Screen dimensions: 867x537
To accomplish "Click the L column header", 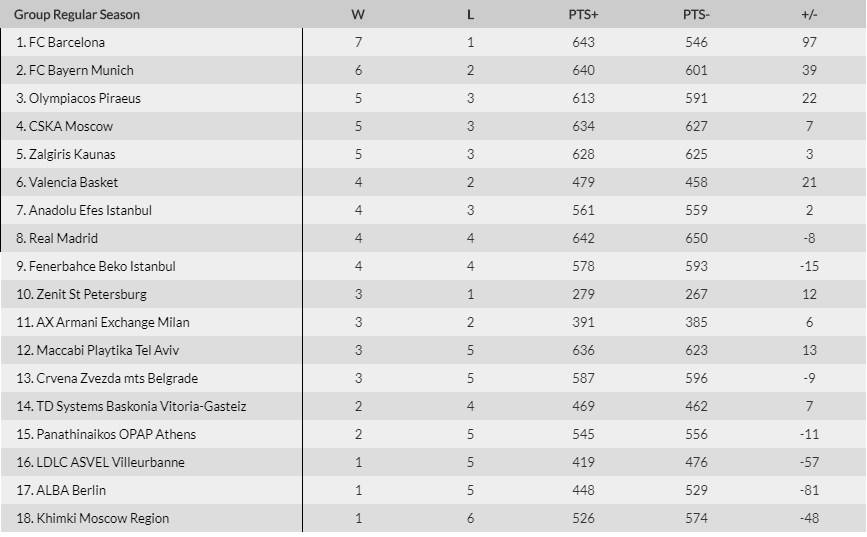I will point(470,14).
